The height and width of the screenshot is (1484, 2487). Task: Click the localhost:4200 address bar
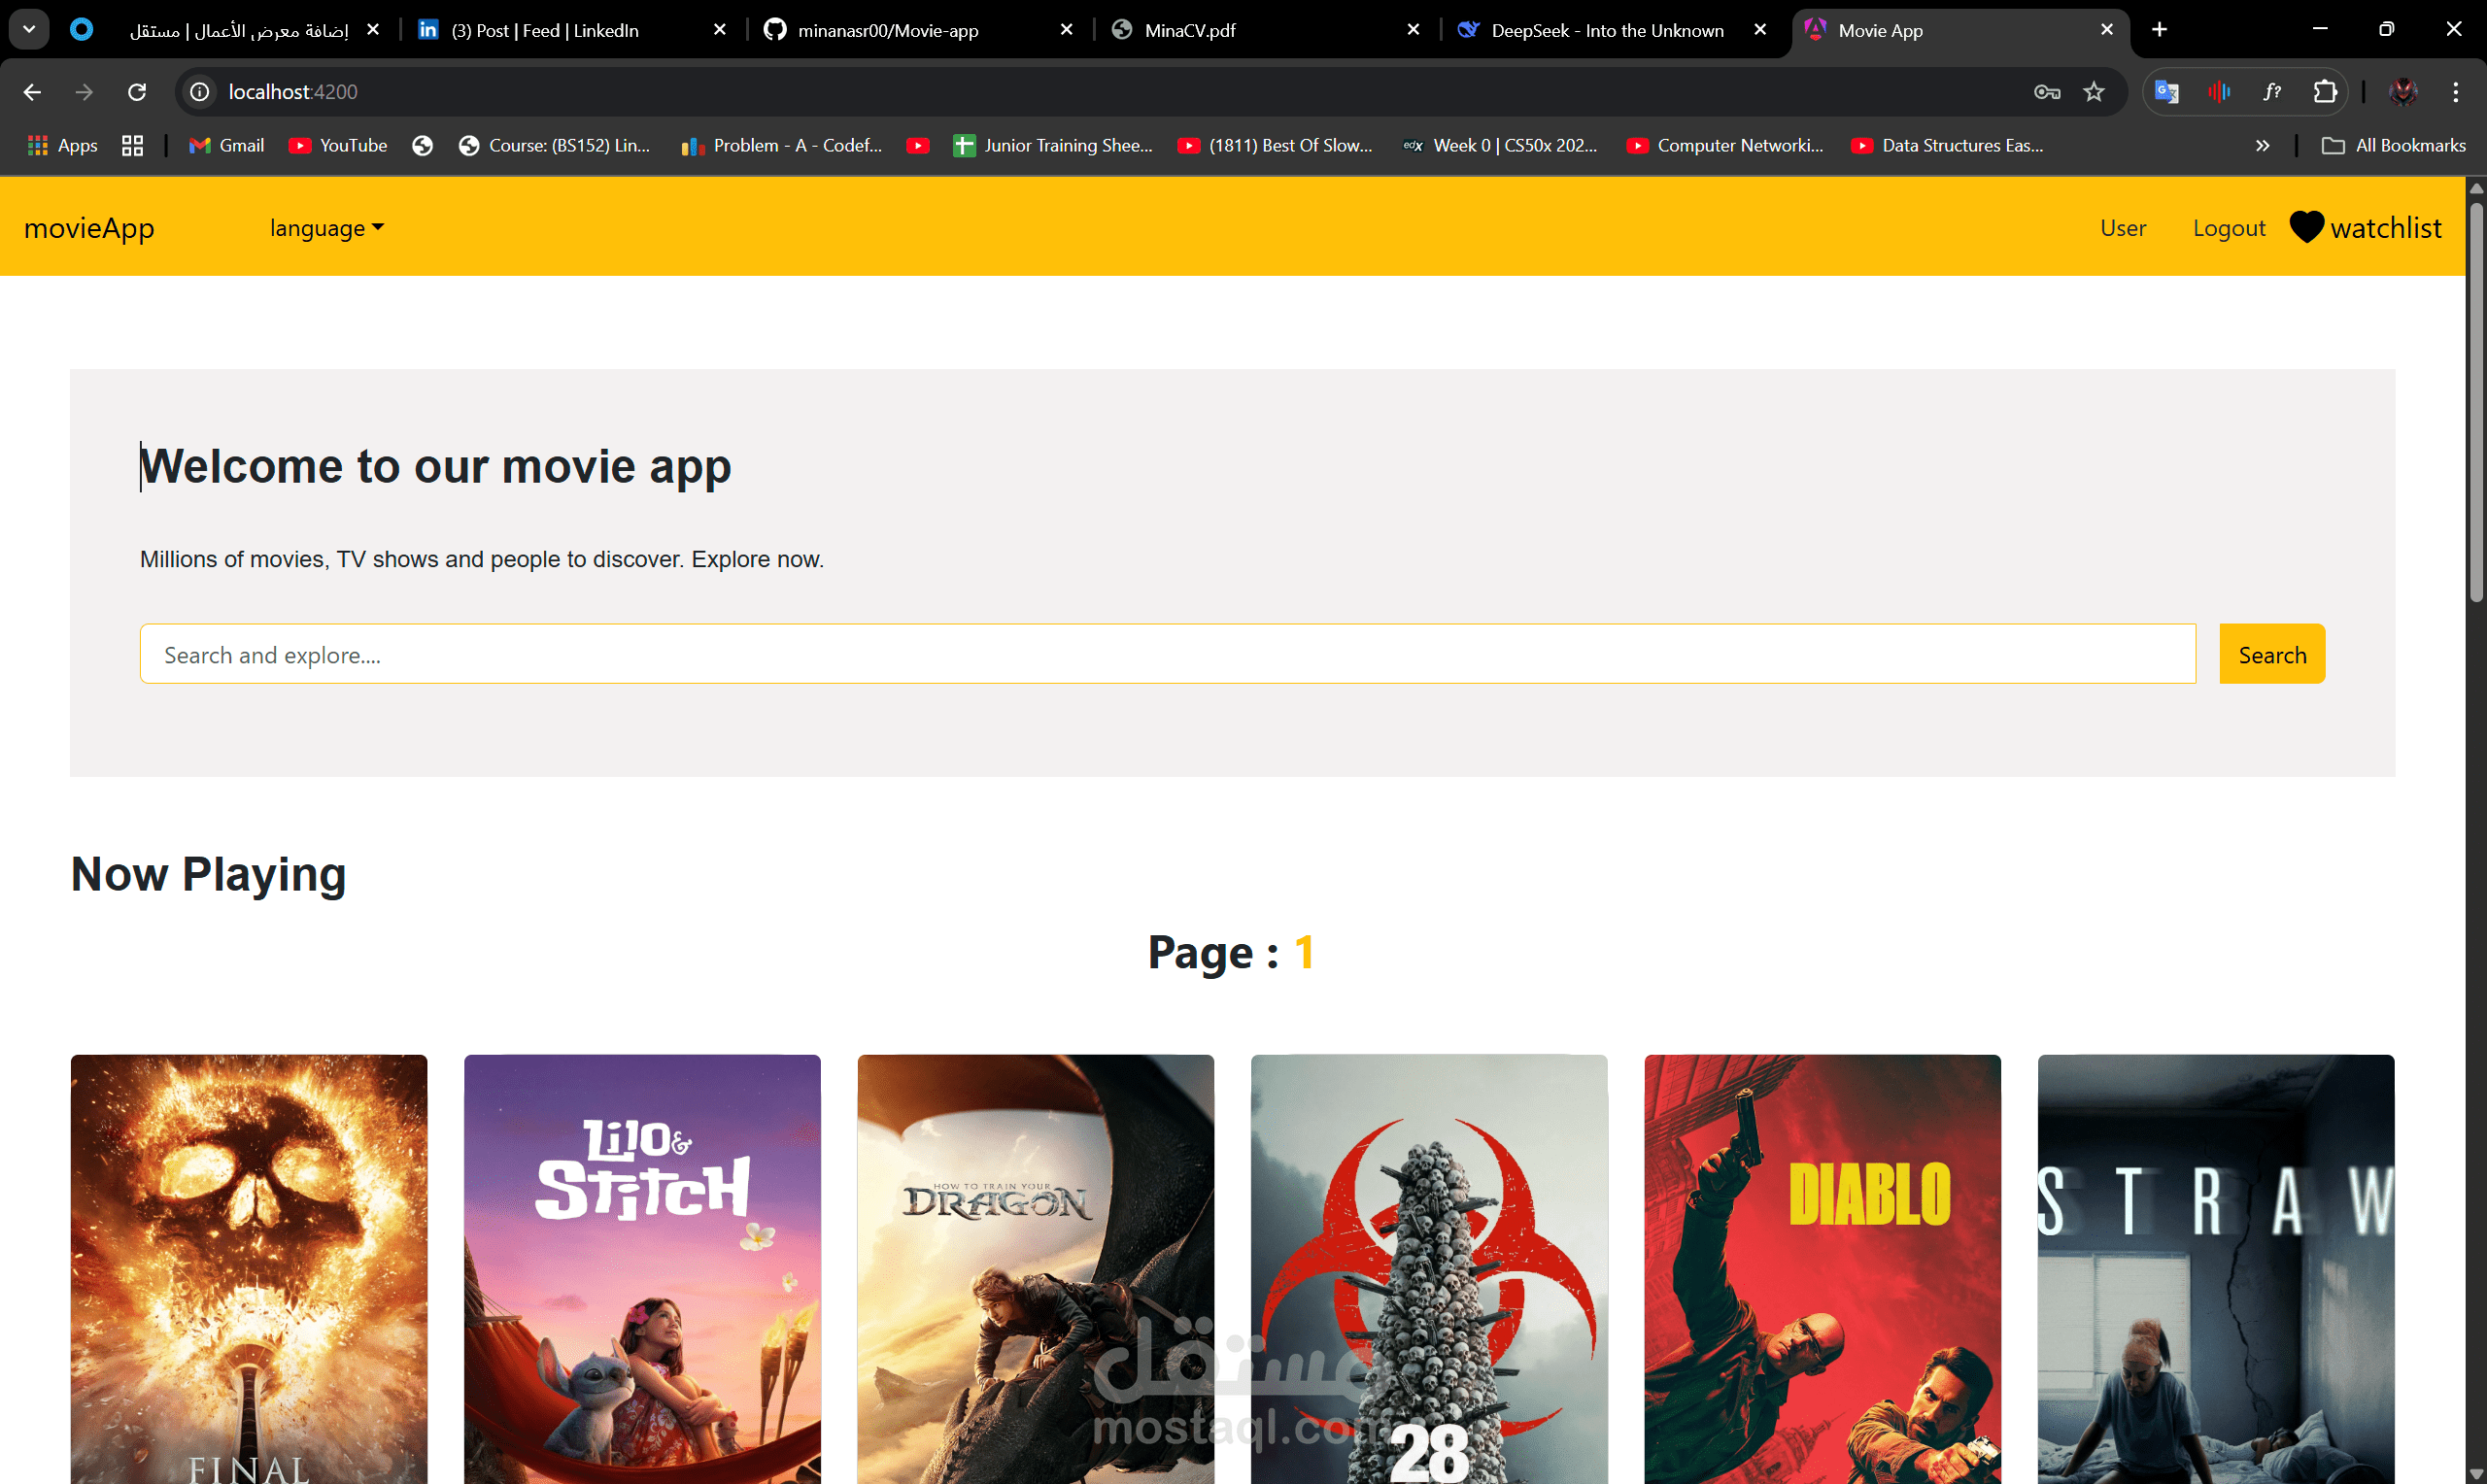click(1100, 92)
